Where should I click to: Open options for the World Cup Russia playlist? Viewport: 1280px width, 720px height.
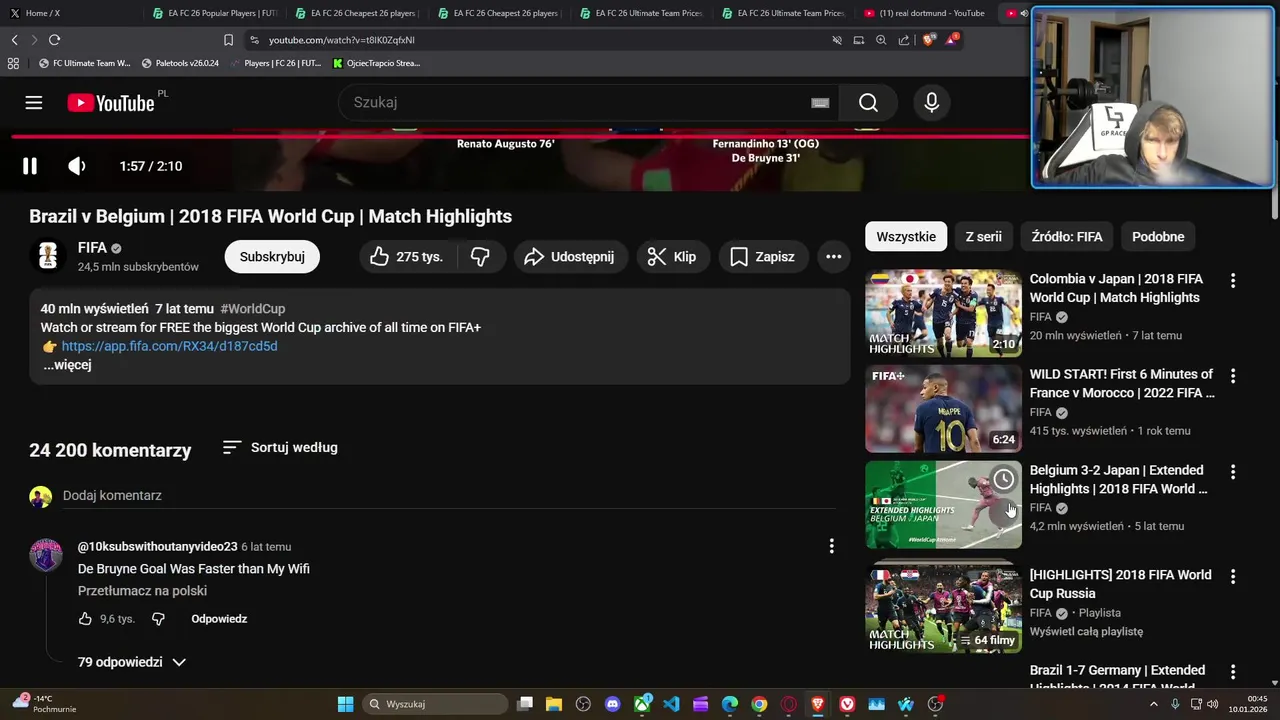click(1233, 576)
